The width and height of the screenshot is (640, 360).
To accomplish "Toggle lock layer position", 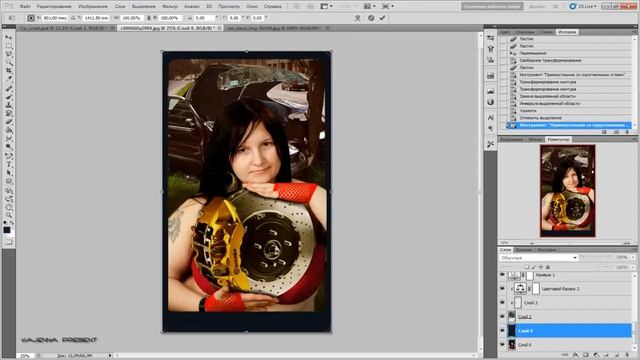I will pyautogui.click(x=541, y=267).
